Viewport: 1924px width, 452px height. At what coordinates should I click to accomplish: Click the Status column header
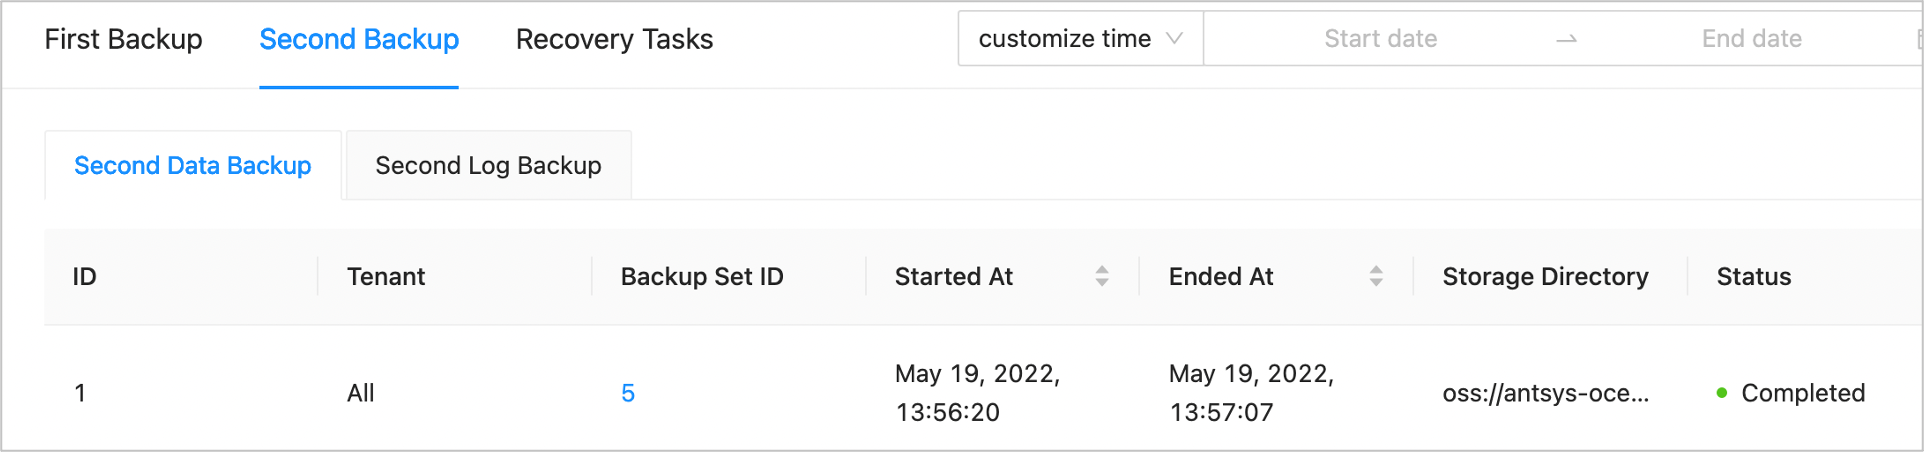1753,277
